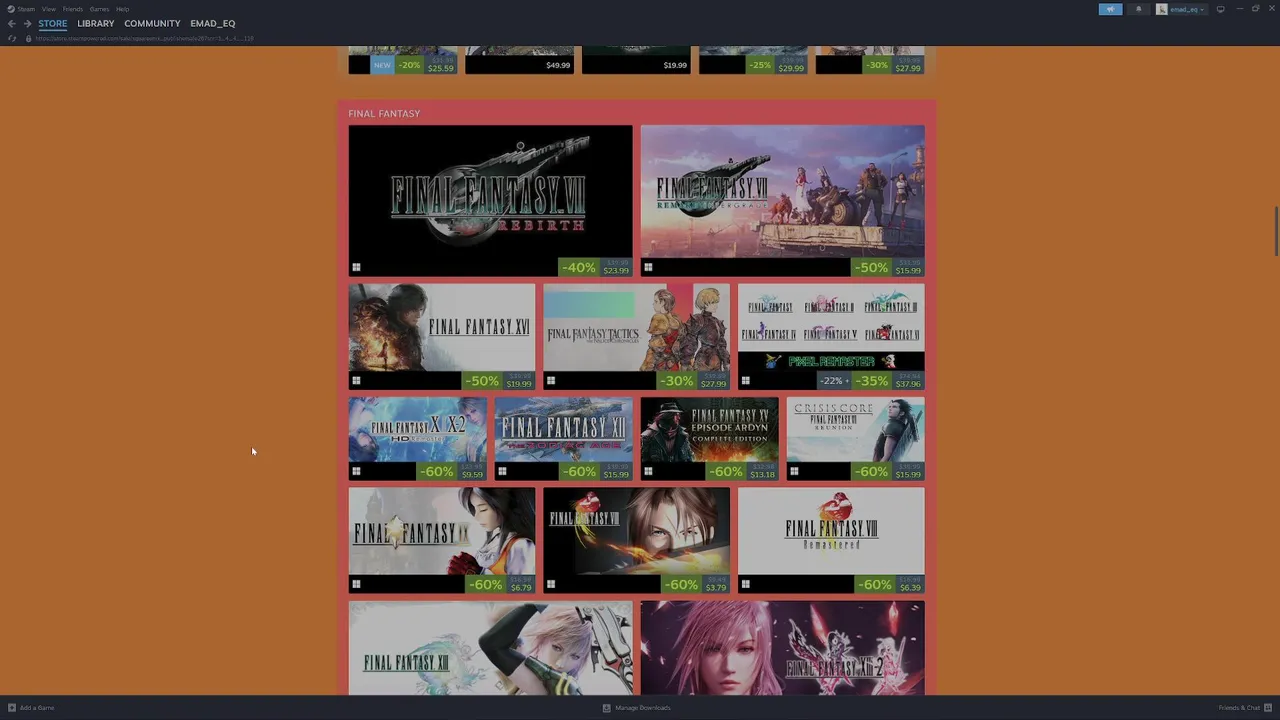The width and height of the screenshot is (1280, 720).
Task: Open the Final Fantasy IX tile
Action: point(441,541)
